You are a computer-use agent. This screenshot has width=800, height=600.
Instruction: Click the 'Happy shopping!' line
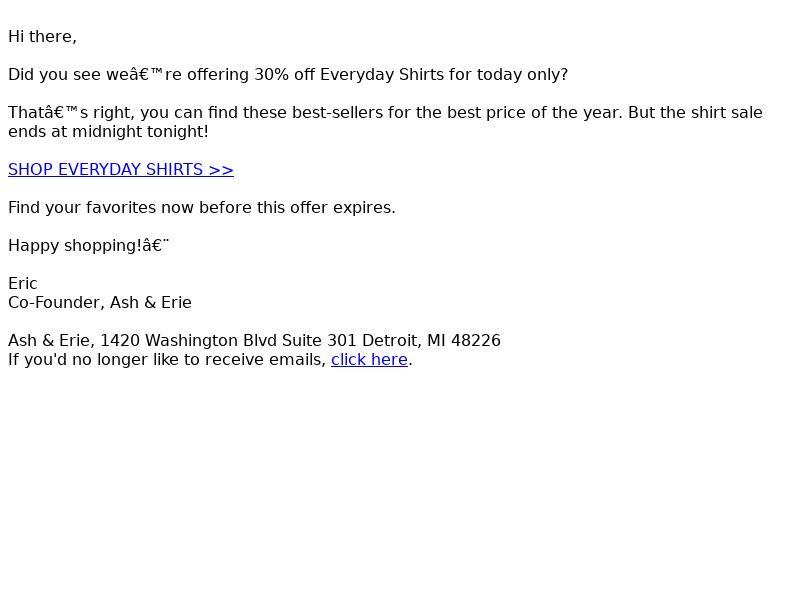coord(75,245)
